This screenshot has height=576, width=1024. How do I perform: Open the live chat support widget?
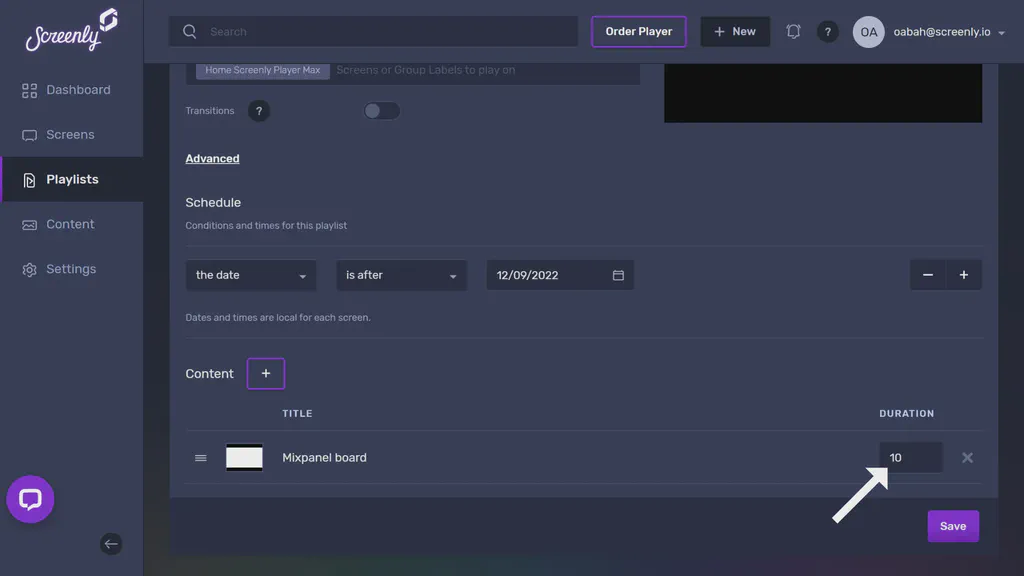point(30,499)
